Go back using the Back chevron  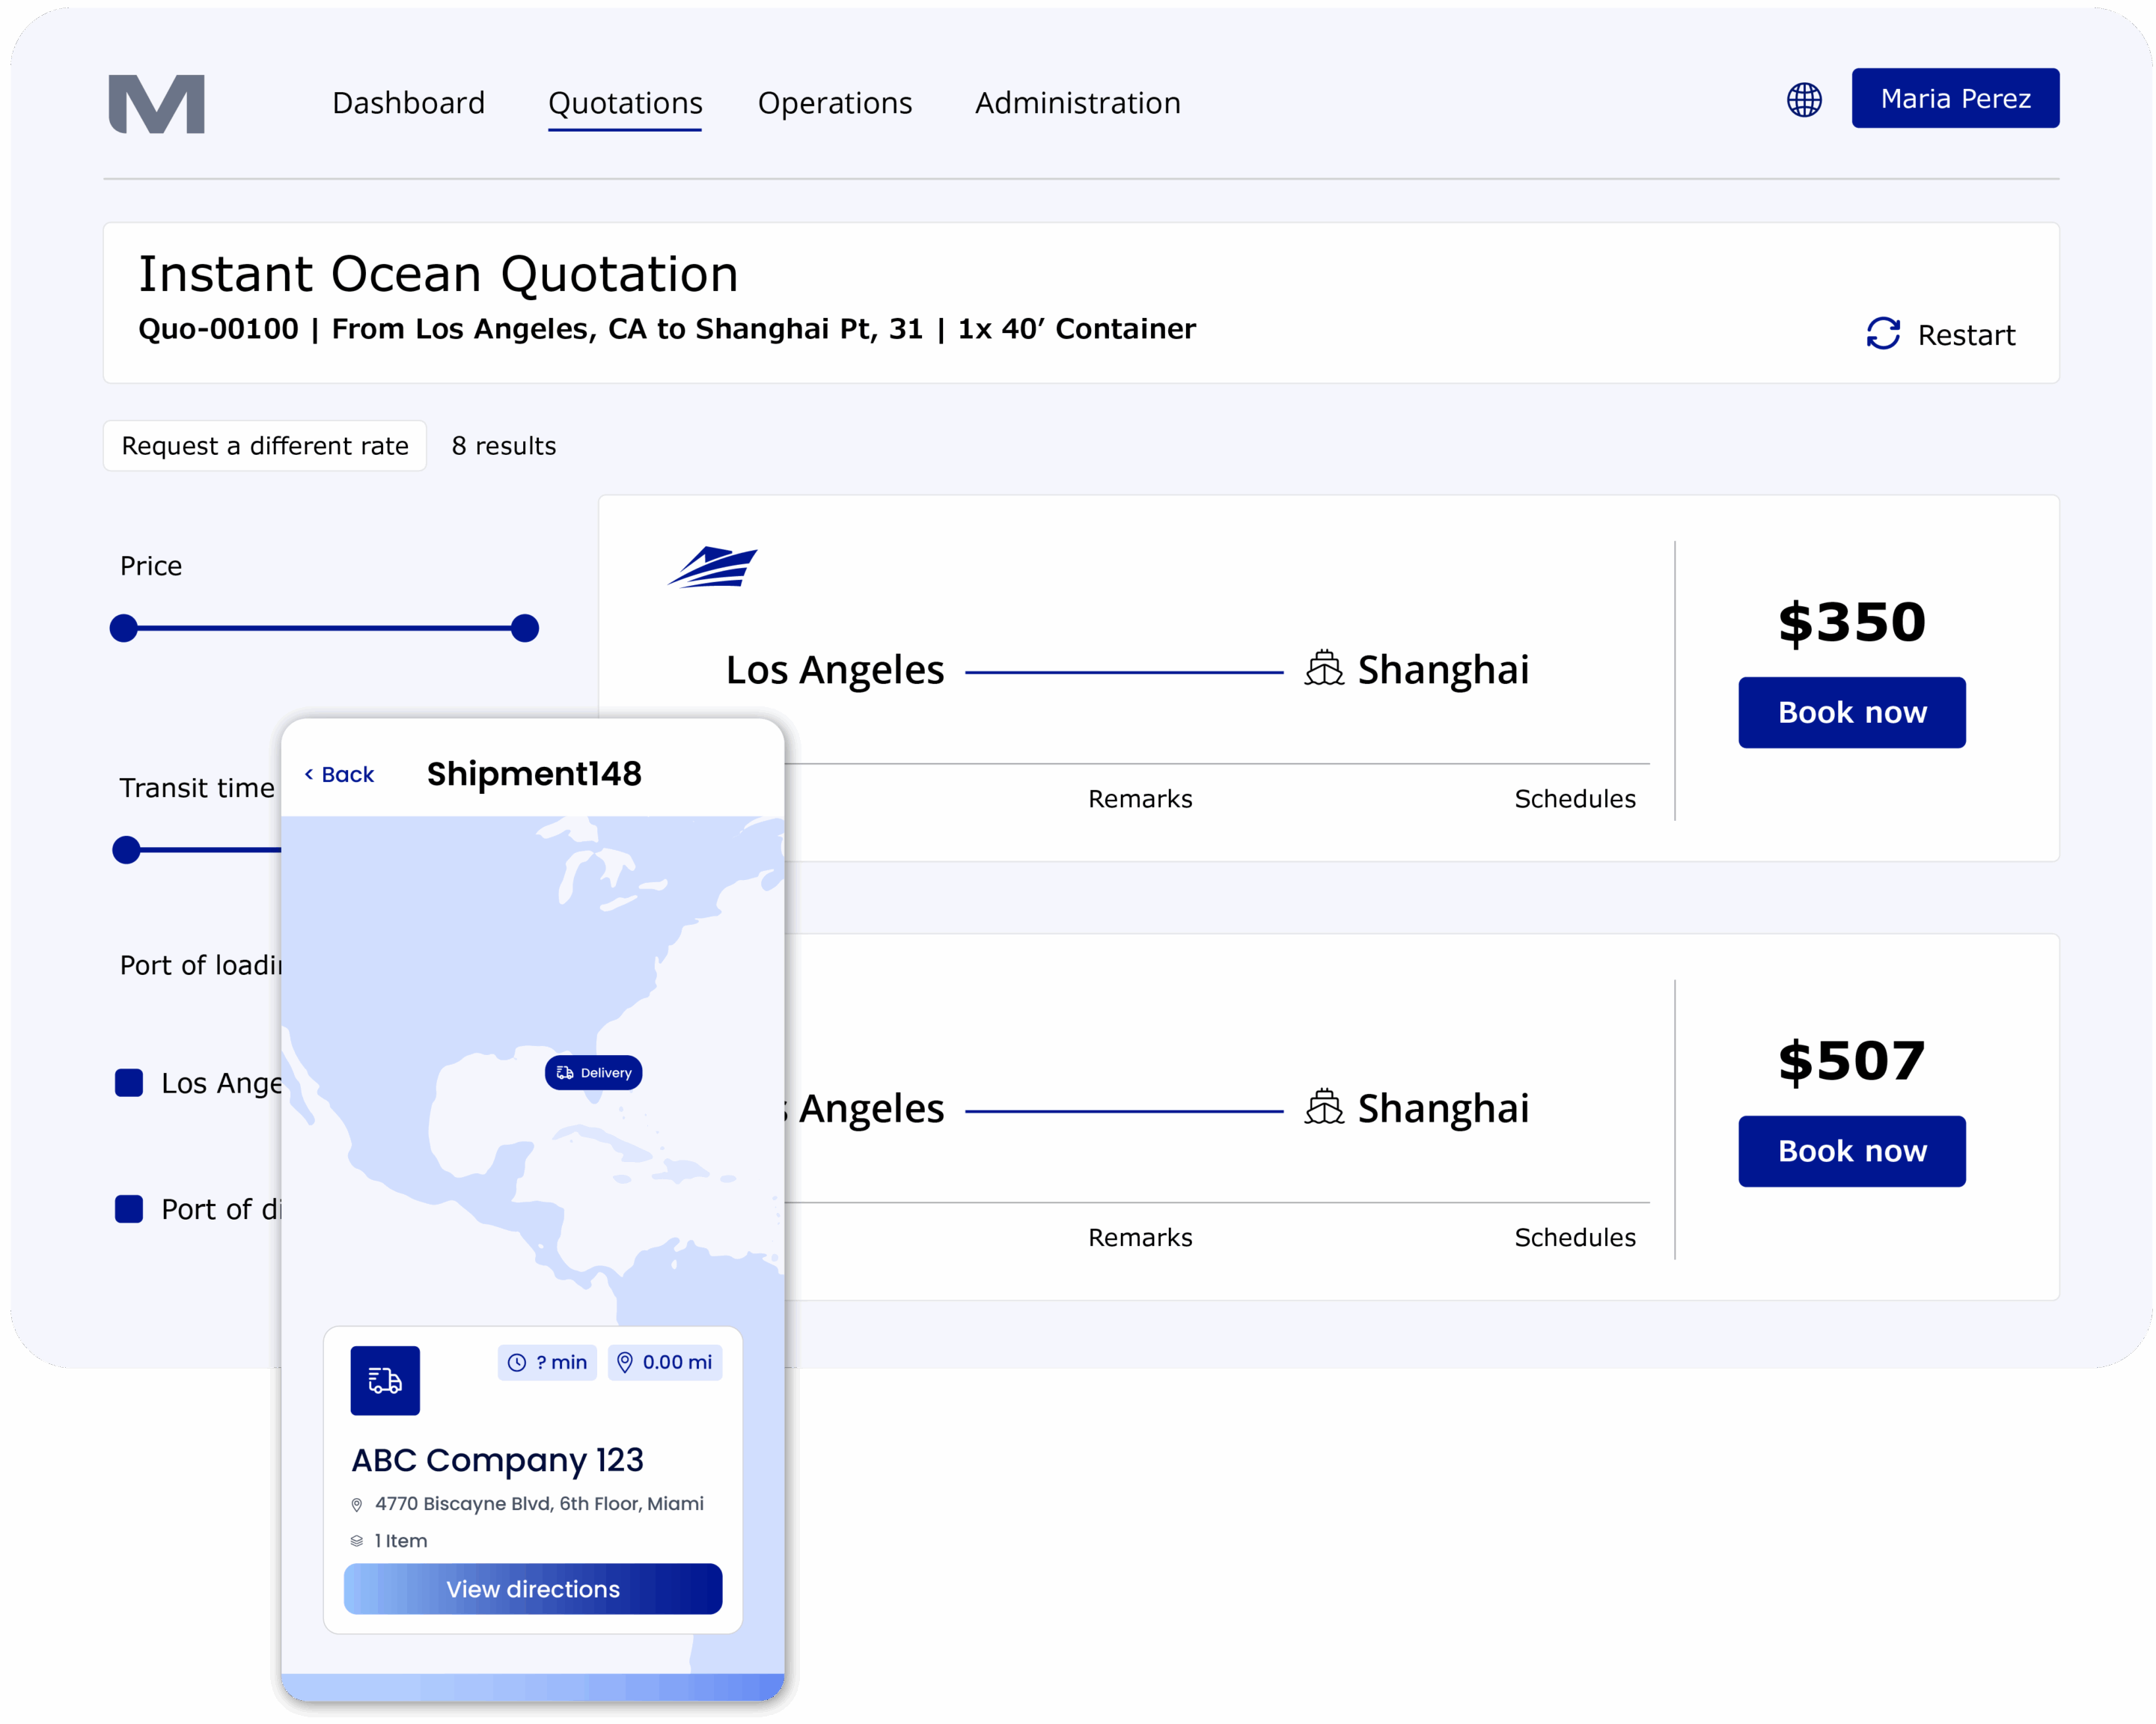pyautogui.click(x=339, y=775)
